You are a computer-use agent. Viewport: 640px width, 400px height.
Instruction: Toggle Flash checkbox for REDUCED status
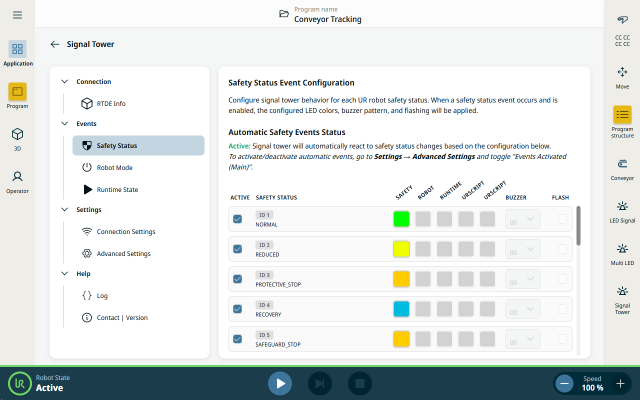coord(562,249)
